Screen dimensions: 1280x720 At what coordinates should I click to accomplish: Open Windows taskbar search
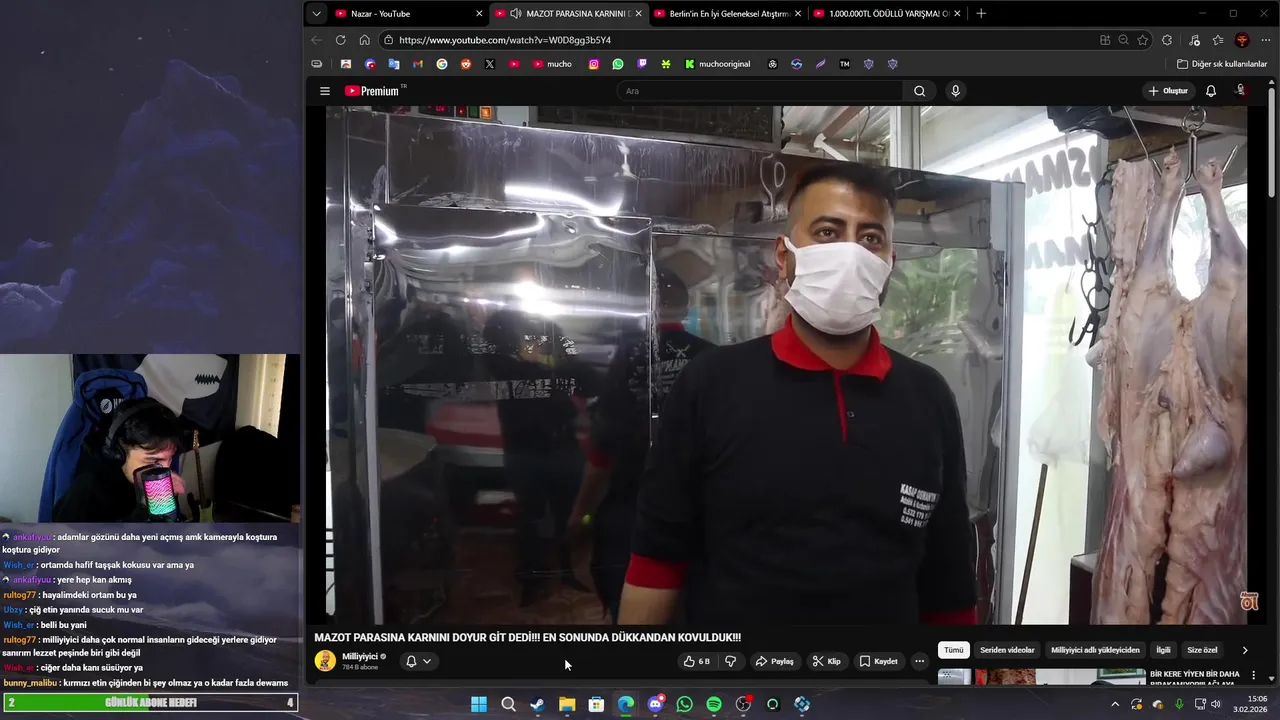coord(508,704)
